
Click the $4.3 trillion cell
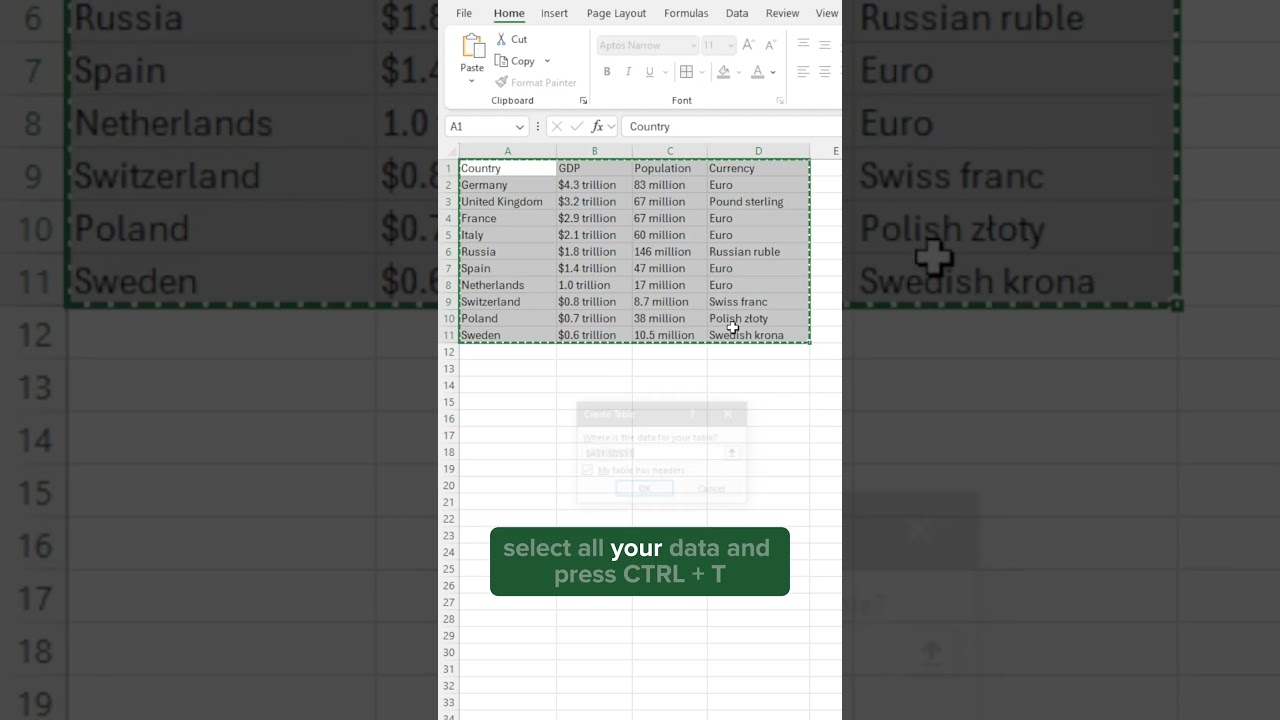pyautogui.click(x=594, y=185)
